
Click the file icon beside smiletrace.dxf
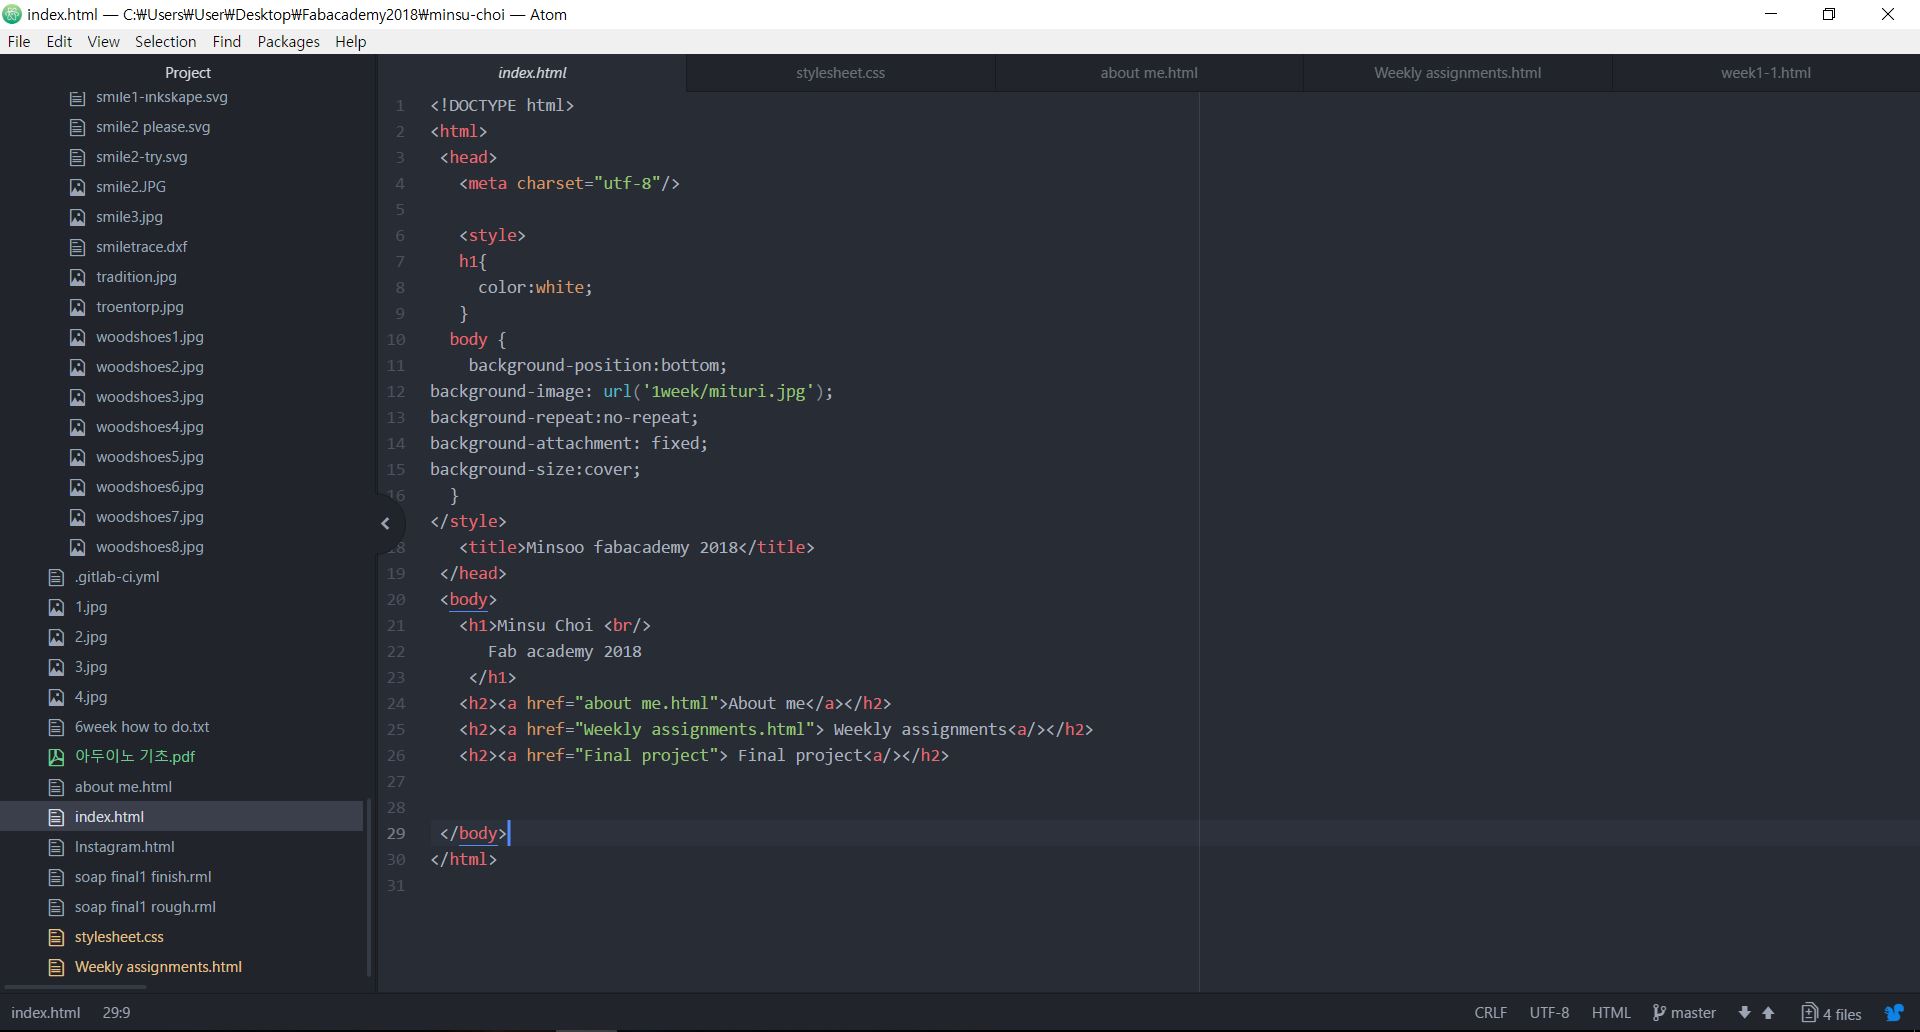(x=77, y=247)
